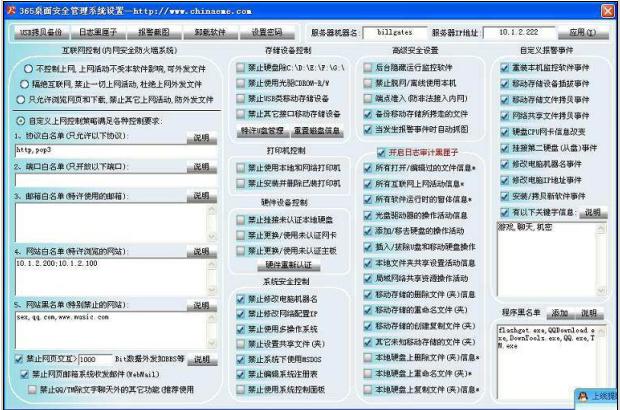Viewport: 620px width, 410px height.
Task: Open the USB拷贝备份 tab
Action: pos(40,32)
